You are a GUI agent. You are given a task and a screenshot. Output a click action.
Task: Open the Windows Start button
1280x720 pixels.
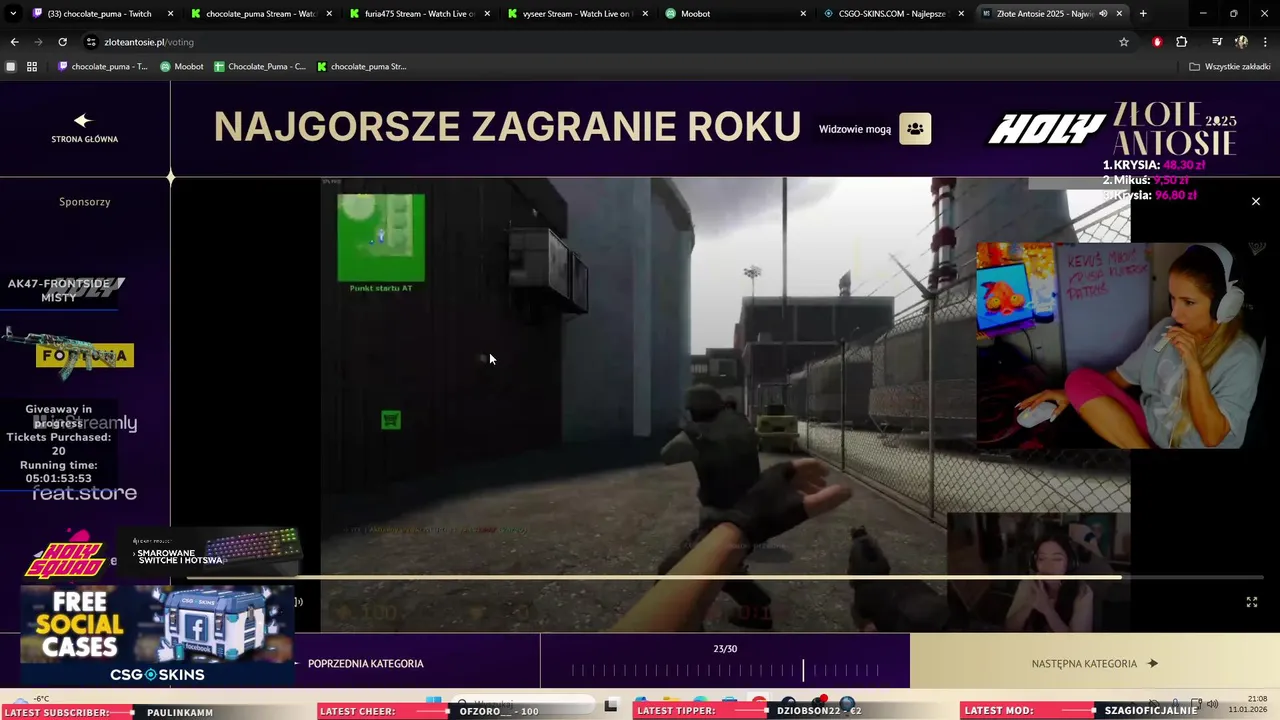coord(433,702)
